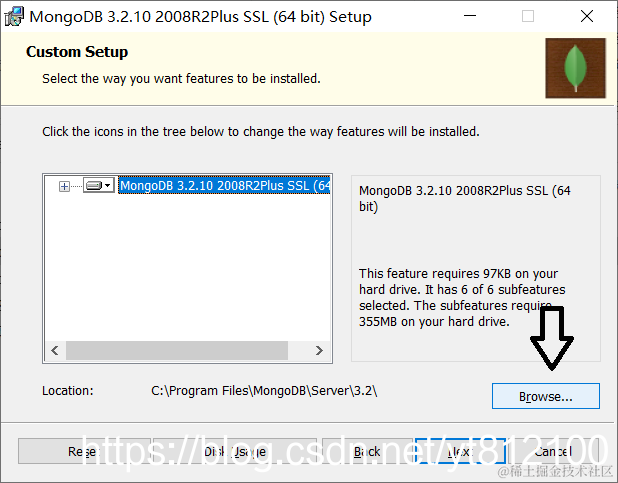Click the installer icon in the title bar

[x=14, y=17]
